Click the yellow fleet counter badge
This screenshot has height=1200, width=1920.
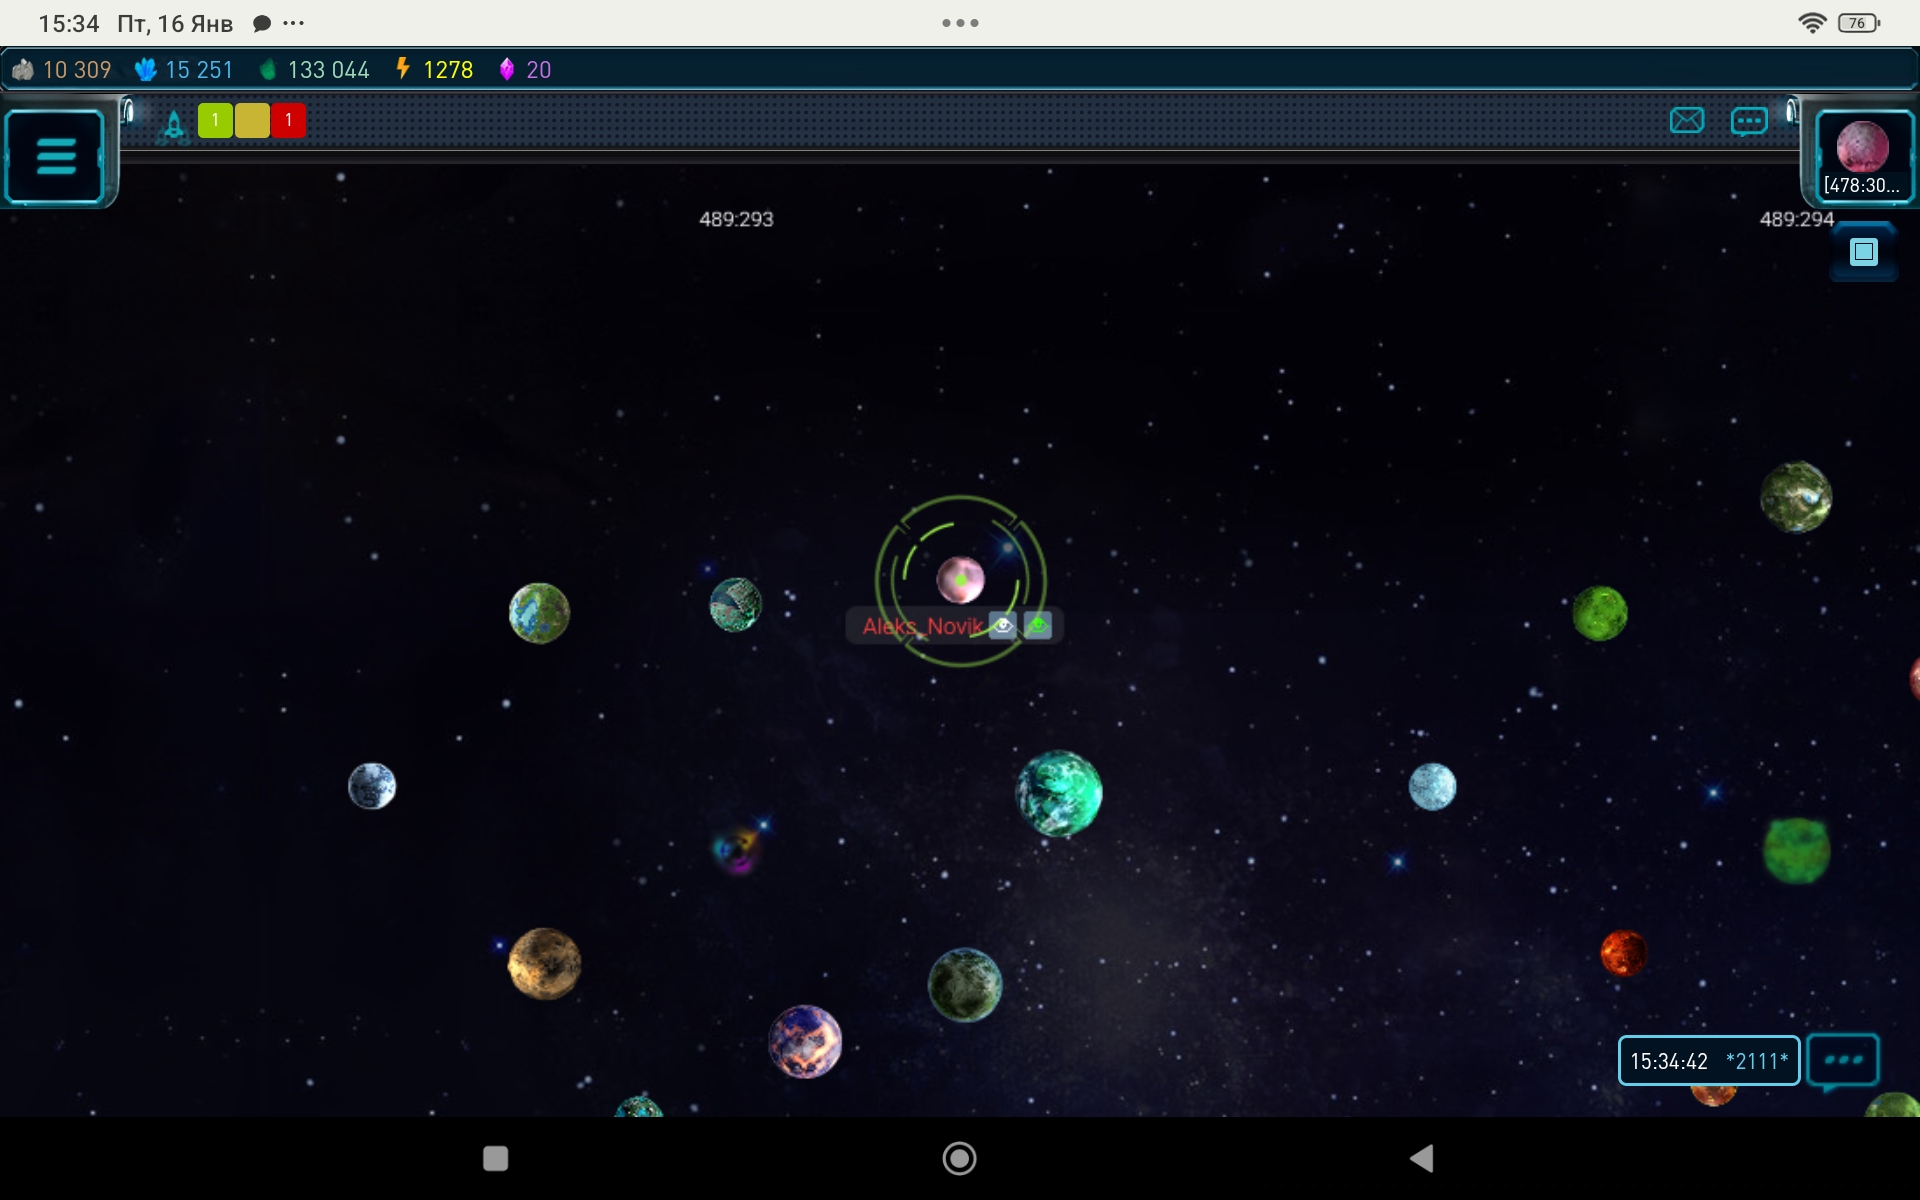pyautogui.click(x=252, y=121)
